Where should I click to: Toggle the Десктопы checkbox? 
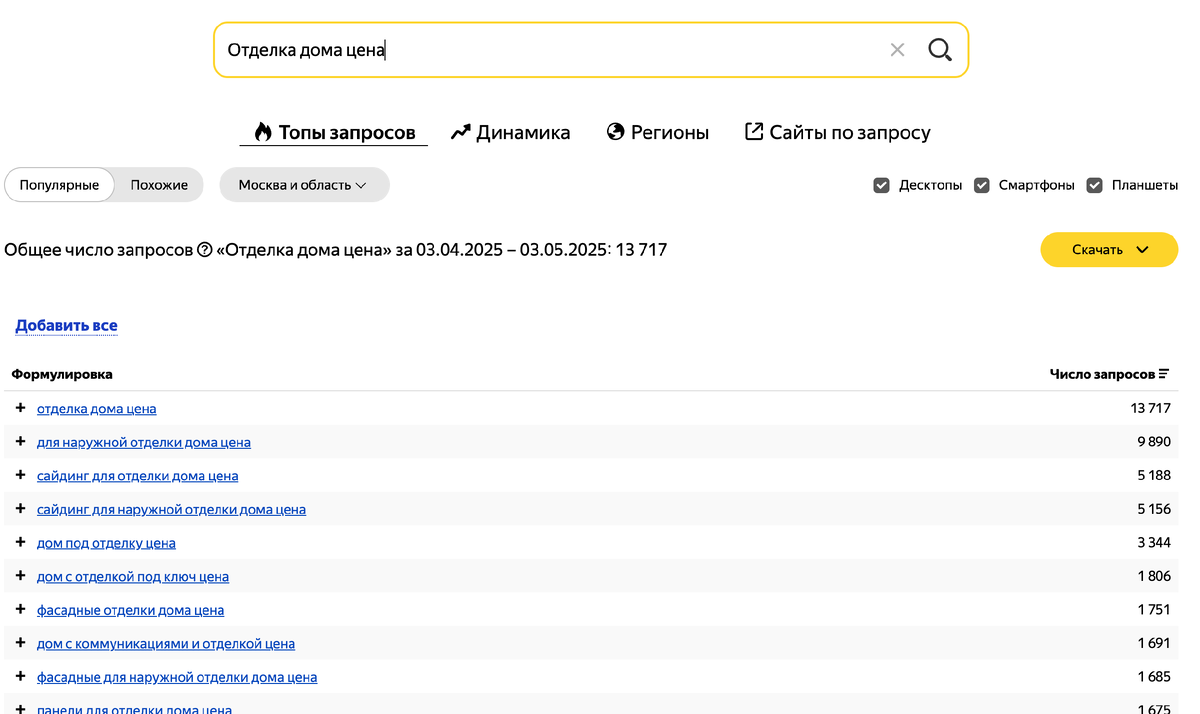tap(881, 185)
